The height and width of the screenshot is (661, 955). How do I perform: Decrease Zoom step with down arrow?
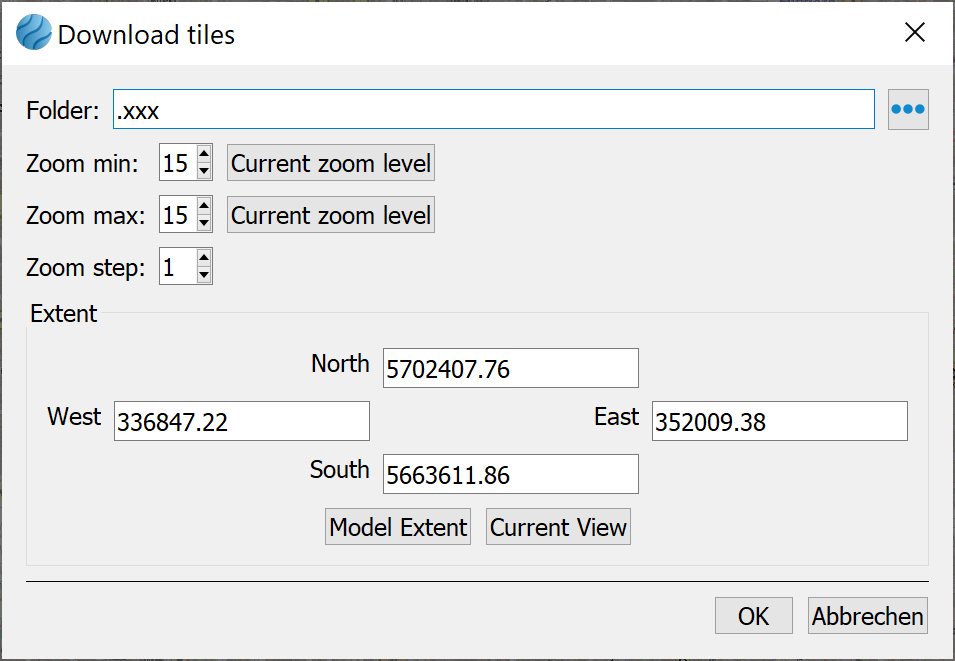(204, 275)
